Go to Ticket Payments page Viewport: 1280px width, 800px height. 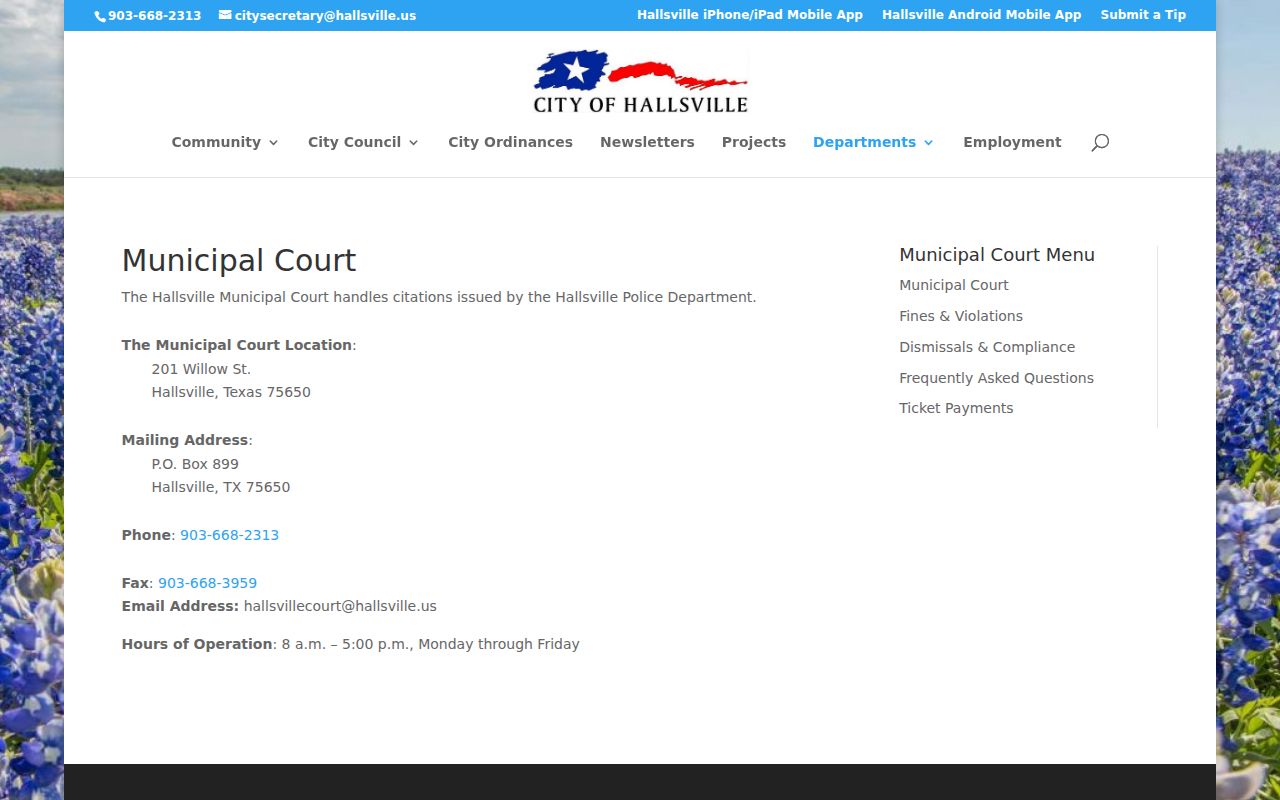956,408
